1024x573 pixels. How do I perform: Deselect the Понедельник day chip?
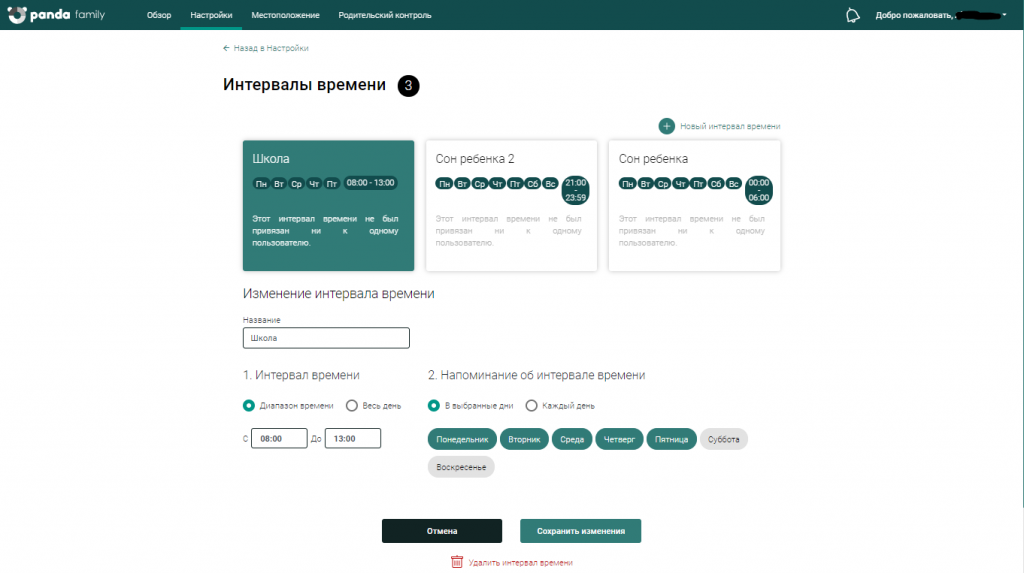[x=463, y=439]
